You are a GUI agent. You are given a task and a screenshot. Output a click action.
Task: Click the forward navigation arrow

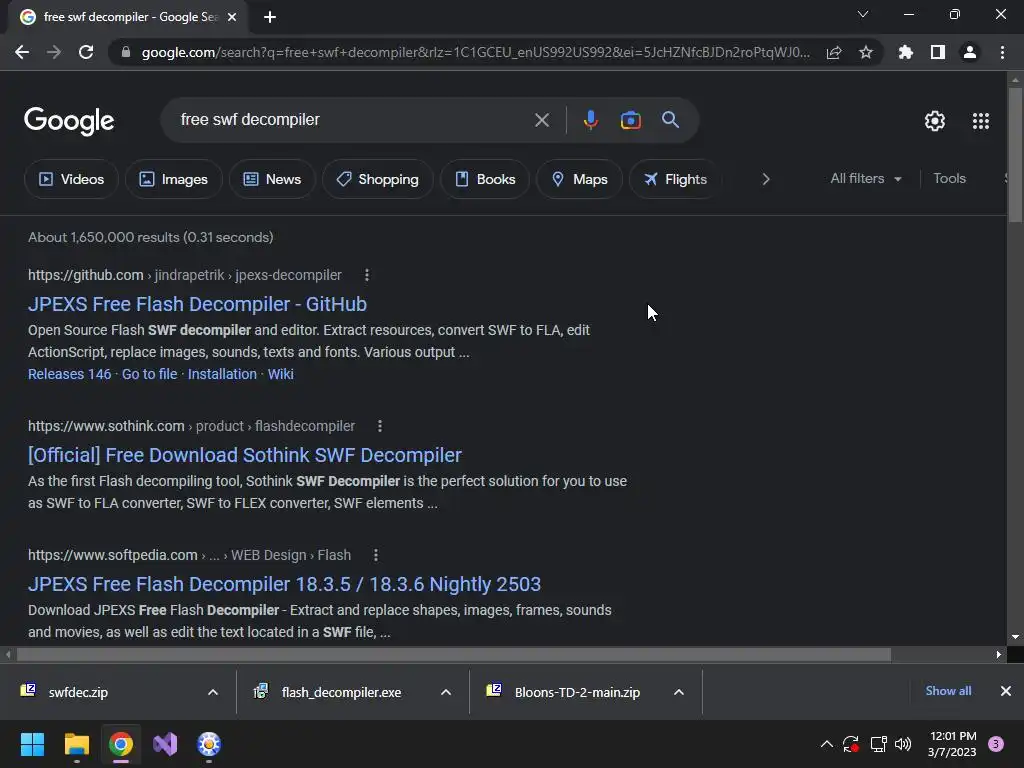[54, 52]
